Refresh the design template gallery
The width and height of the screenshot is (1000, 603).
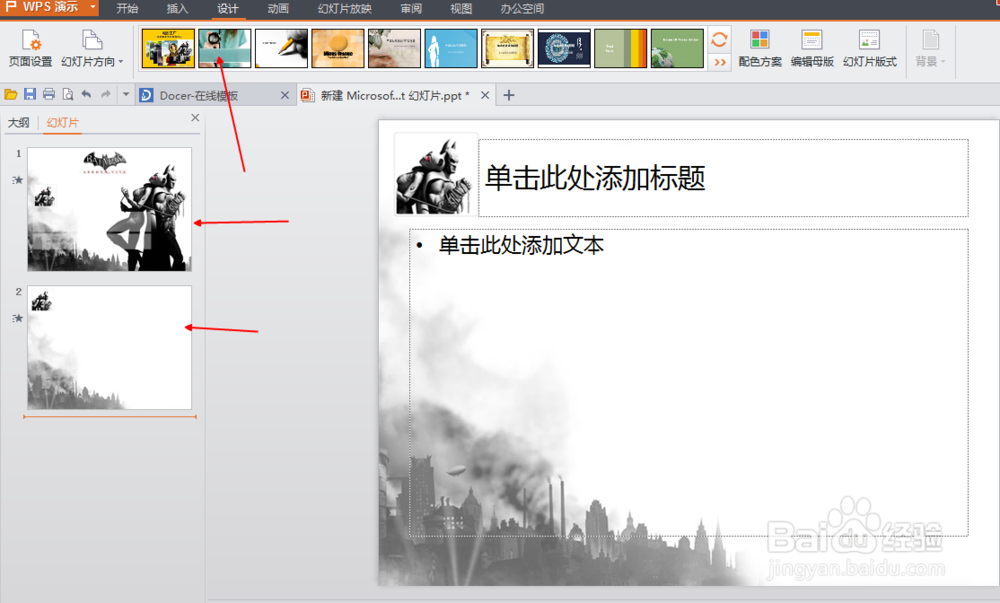[719, 40]
